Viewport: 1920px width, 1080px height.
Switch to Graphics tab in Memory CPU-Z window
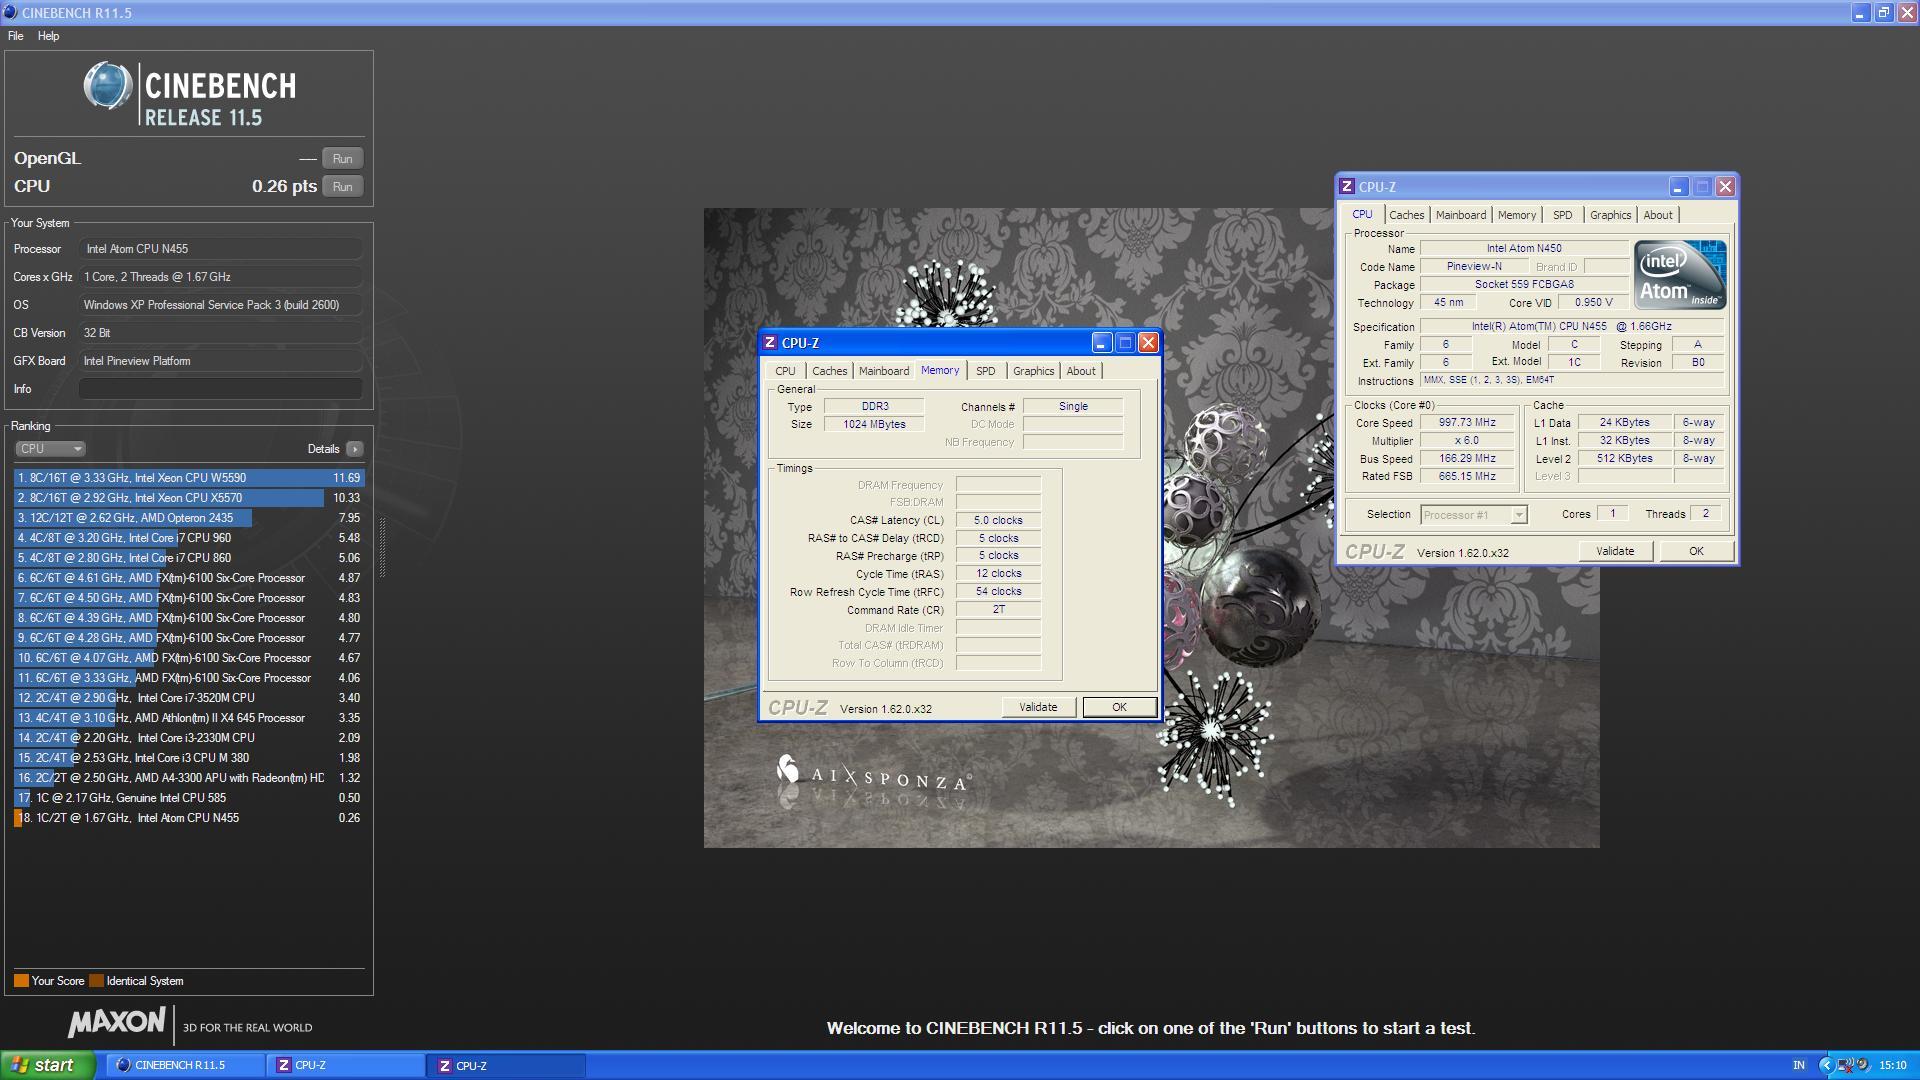(x=1033, y=371)
